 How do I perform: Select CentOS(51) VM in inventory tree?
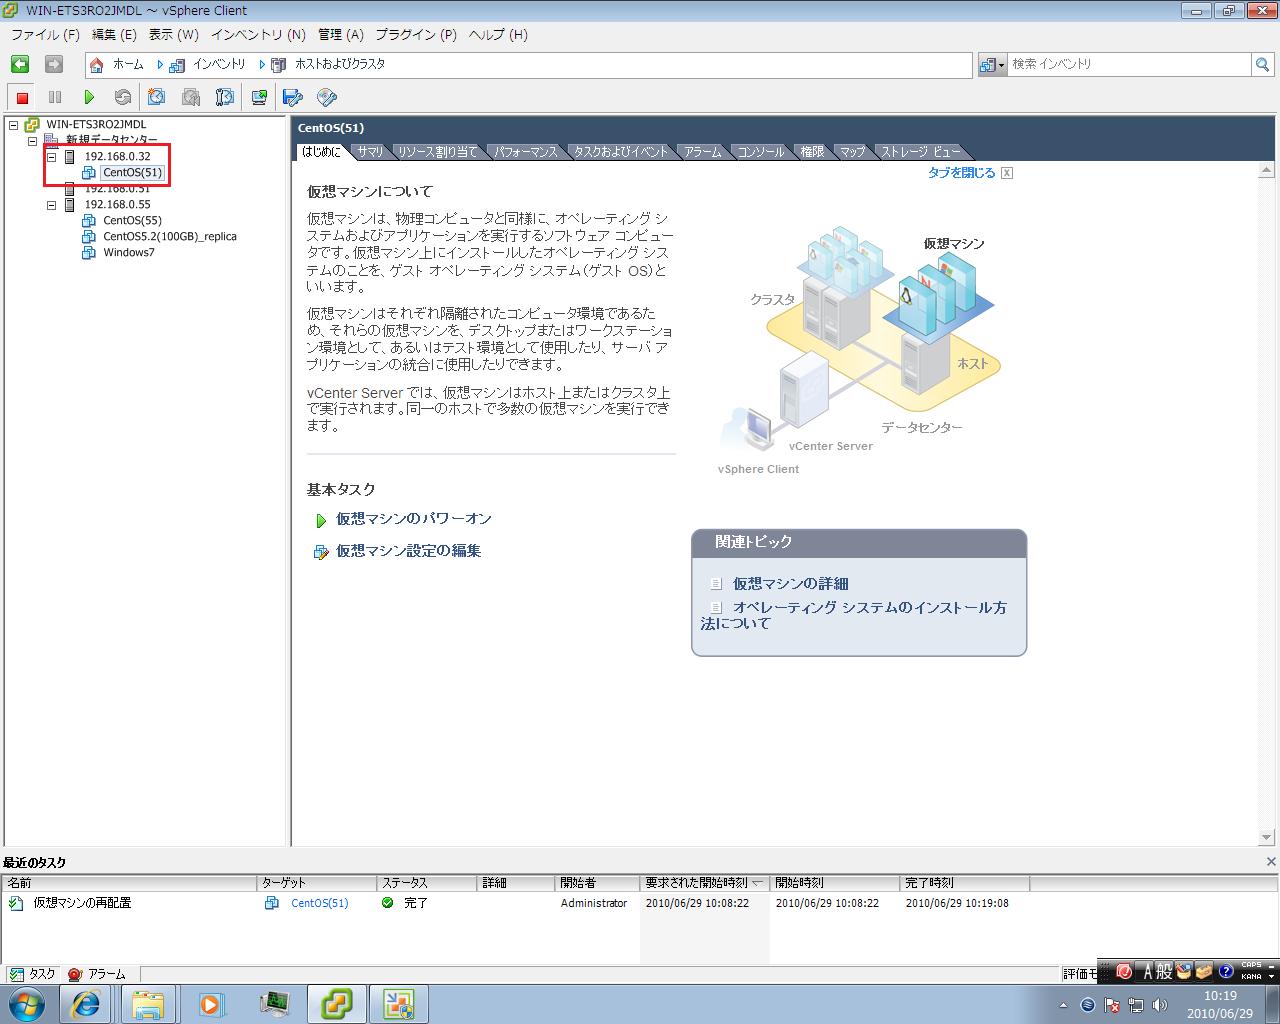[x=132, y=173]
